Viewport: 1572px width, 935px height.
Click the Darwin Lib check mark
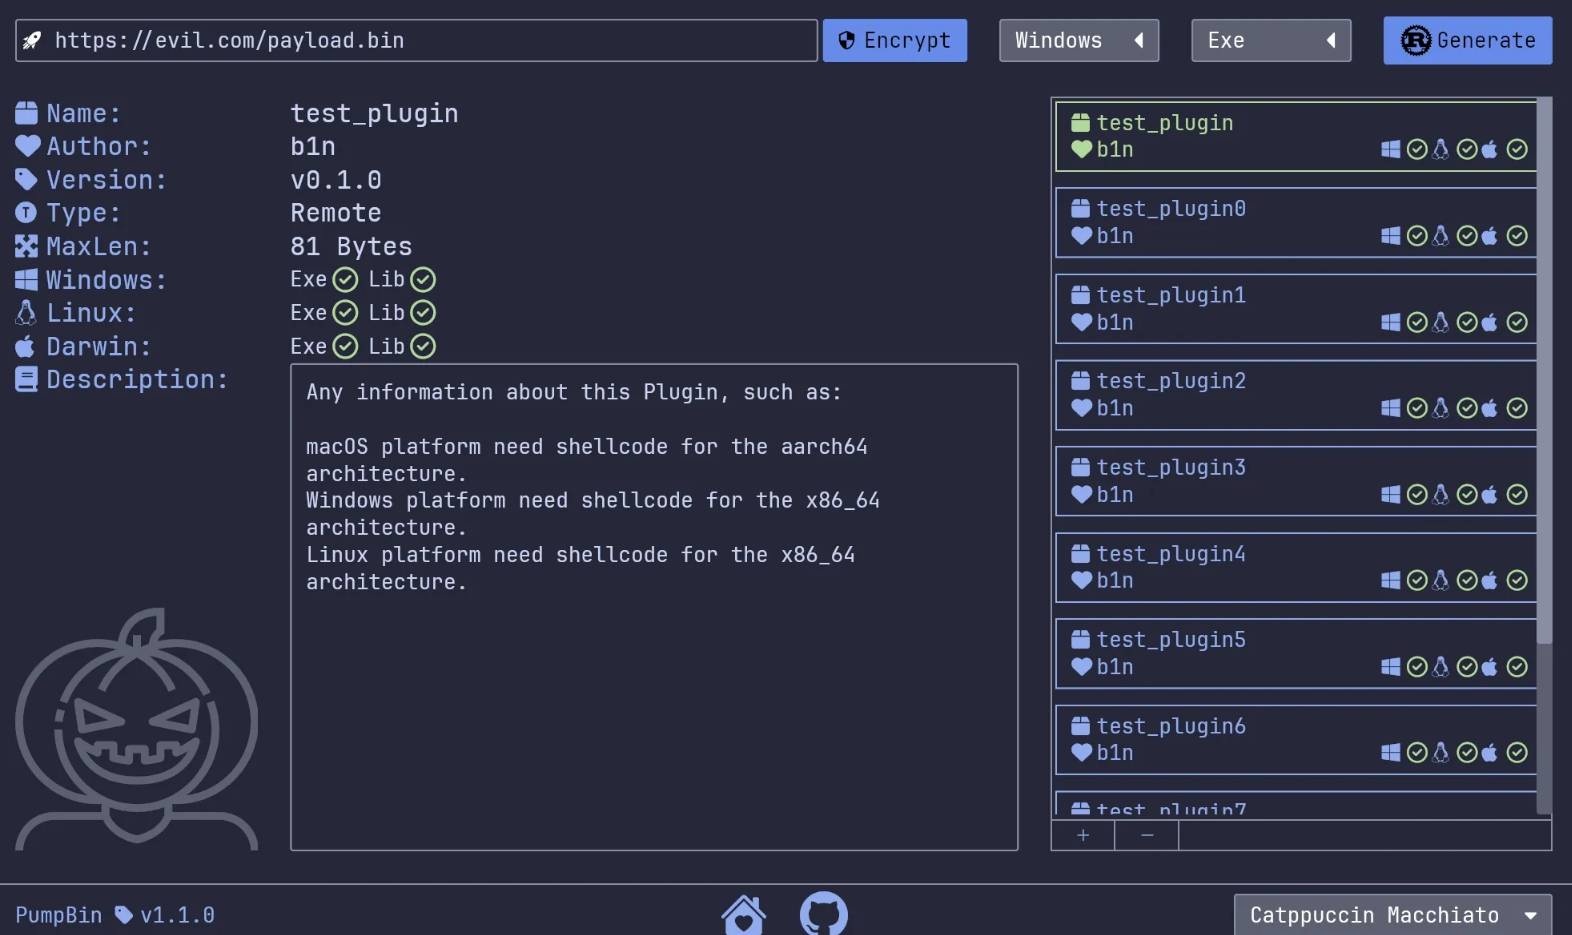point(423,346)
